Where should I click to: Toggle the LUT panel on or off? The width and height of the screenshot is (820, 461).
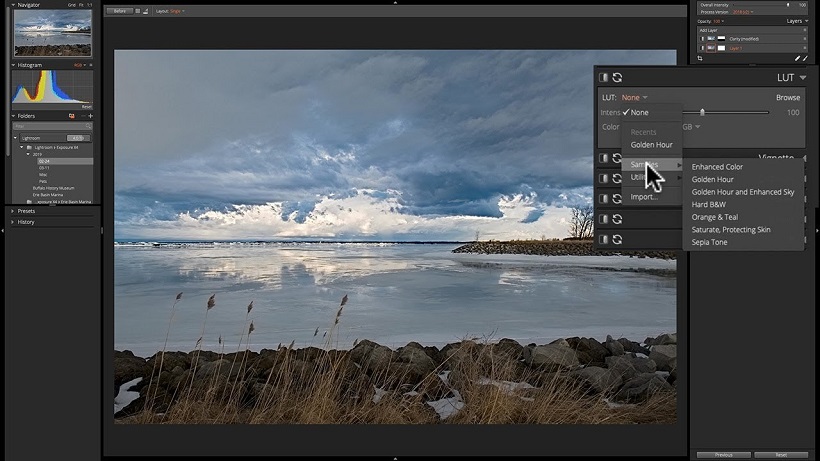[603, 77]
